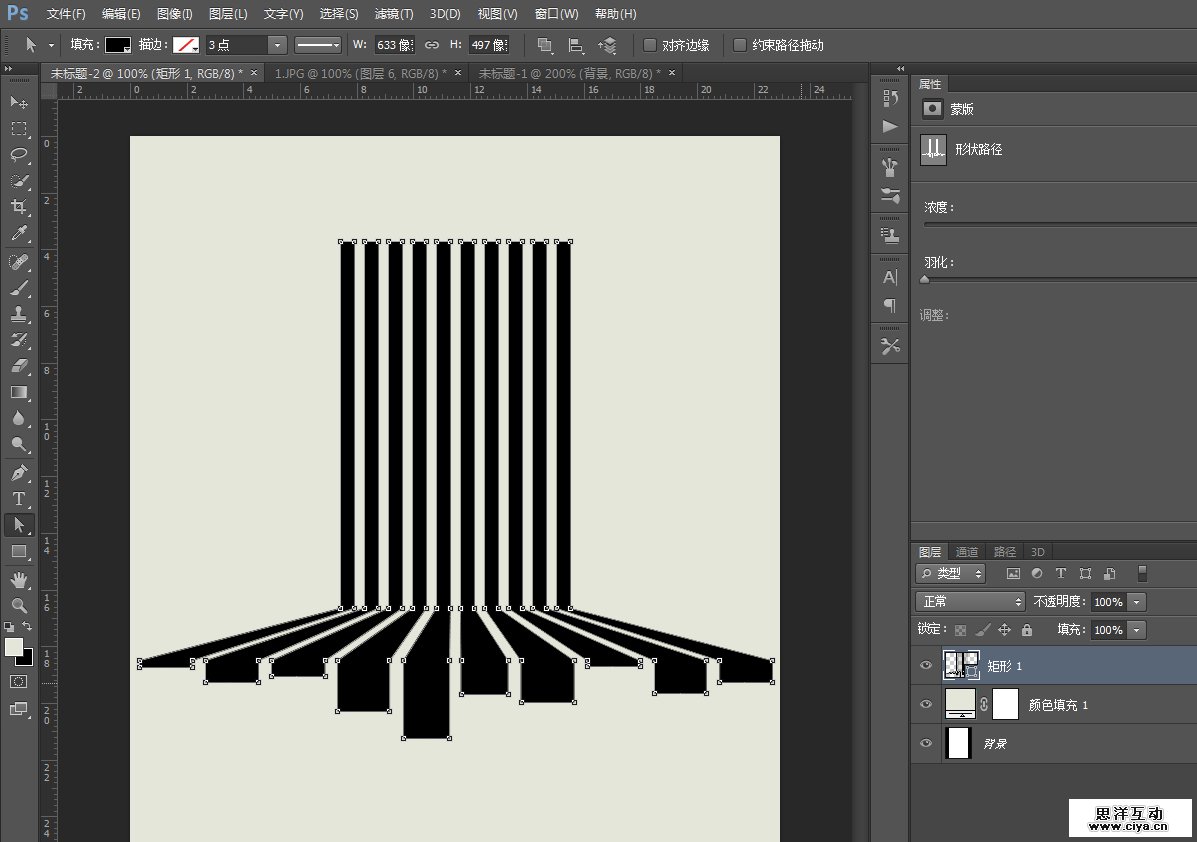
Task: Enable the 约束路径拖动 checkbox
Action: 740,45
